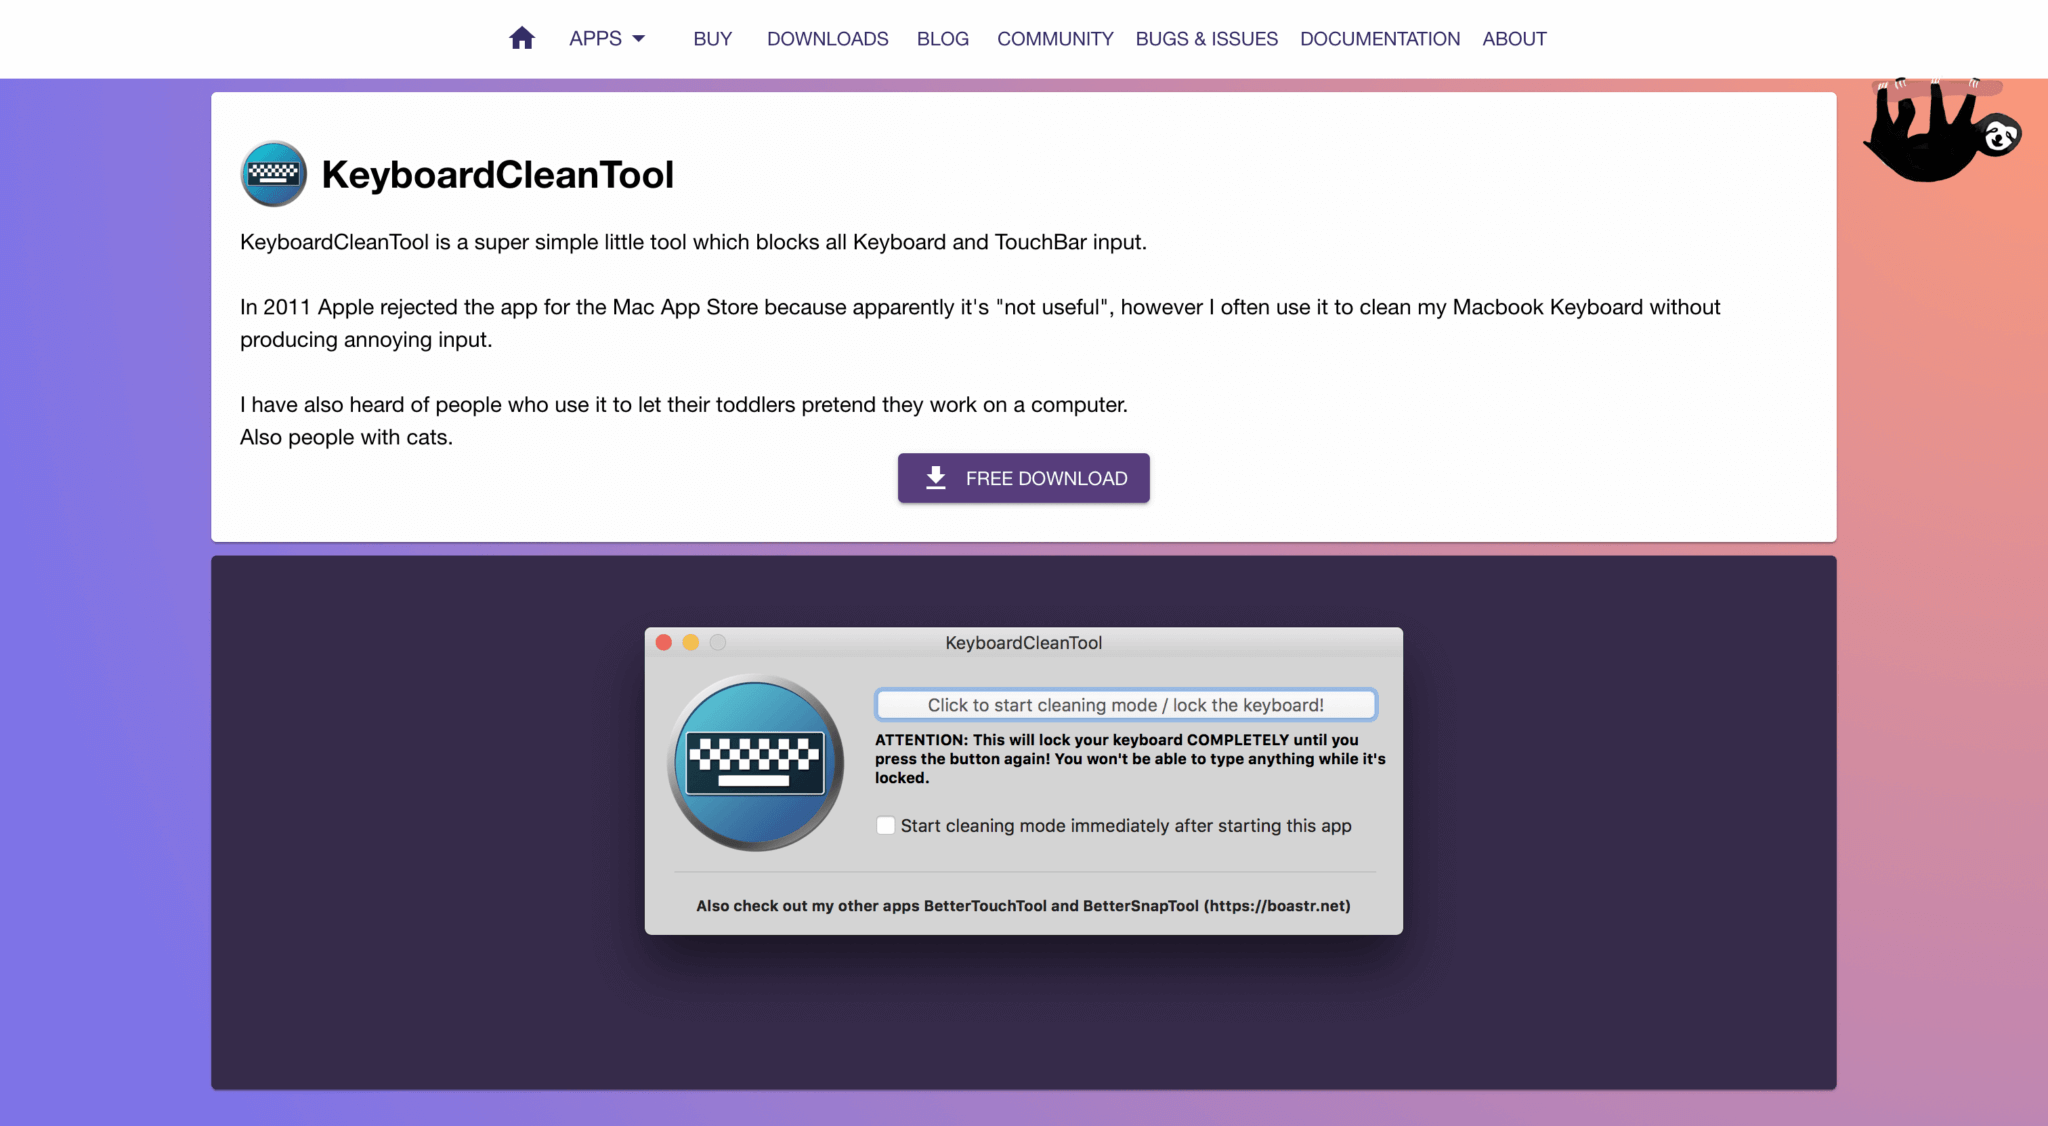Click the download arrow icon on the button
The height and width of the screenshot is (1126, 2048).
(935, 478)
